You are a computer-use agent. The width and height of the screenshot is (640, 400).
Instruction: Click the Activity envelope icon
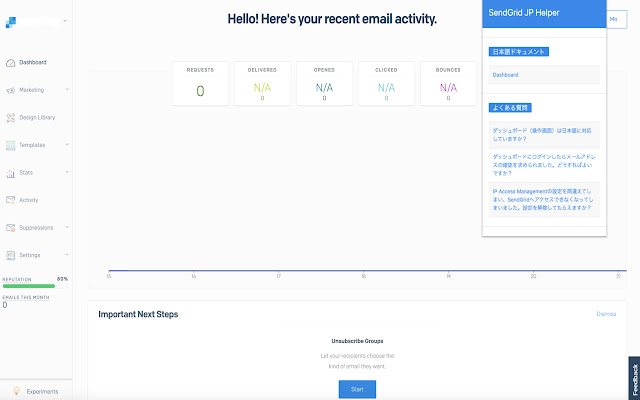coord(10,200)
